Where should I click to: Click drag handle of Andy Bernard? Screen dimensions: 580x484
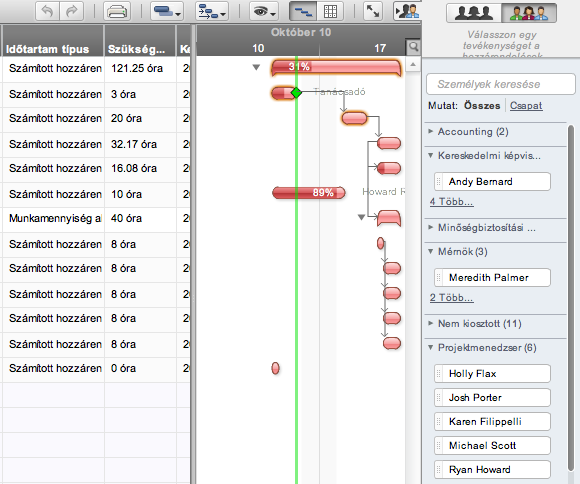point(439,182)
